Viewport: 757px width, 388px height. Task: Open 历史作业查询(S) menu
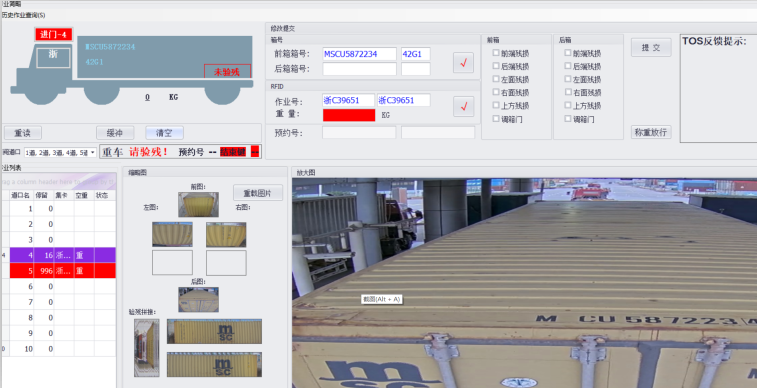pyautogui.click(x=23, y=15)
